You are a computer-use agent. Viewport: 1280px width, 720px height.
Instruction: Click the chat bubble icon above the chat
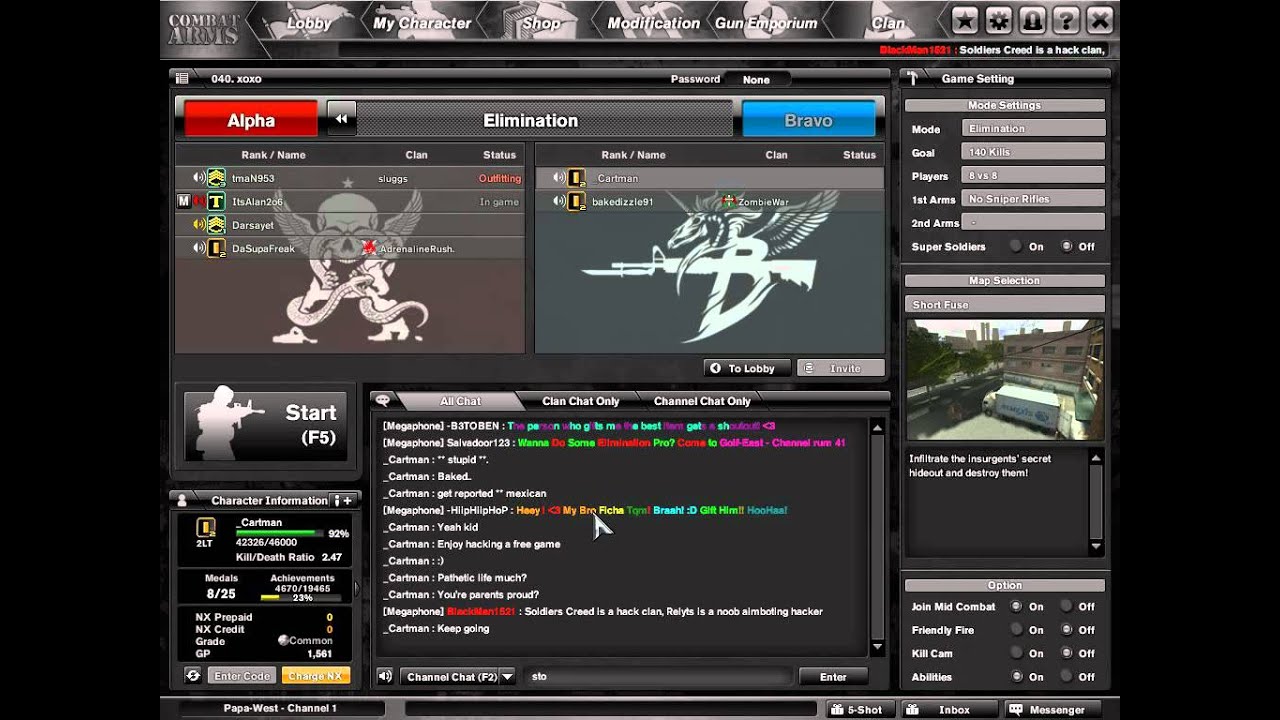383,400
